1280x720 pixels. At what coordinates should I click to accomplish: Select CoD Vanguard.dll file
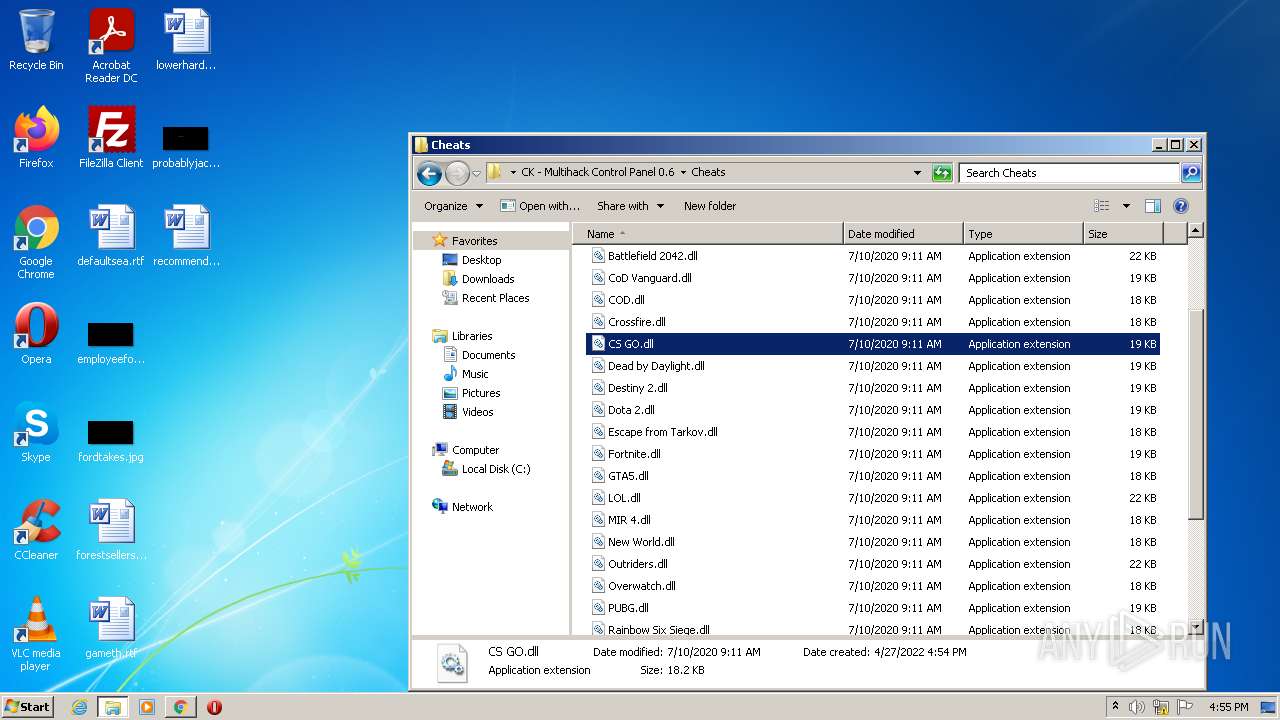pyautogui.click(x=872, y=278)
